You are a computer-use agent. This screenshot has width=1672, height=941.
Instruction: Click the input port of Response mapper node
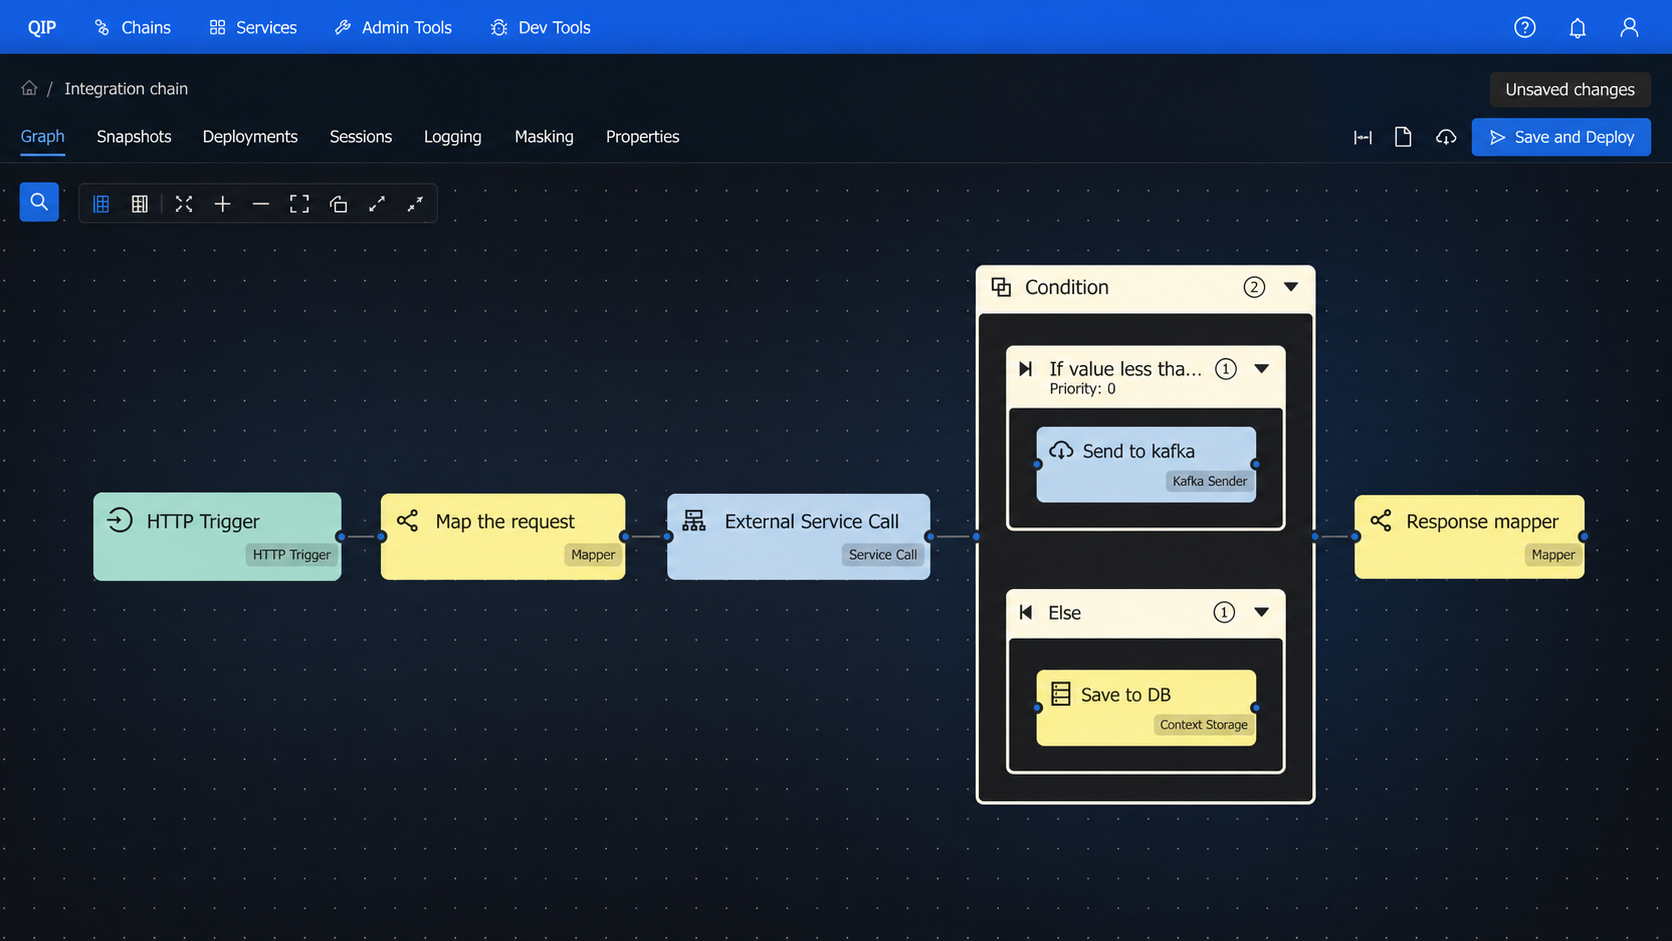coord(1355,537)
